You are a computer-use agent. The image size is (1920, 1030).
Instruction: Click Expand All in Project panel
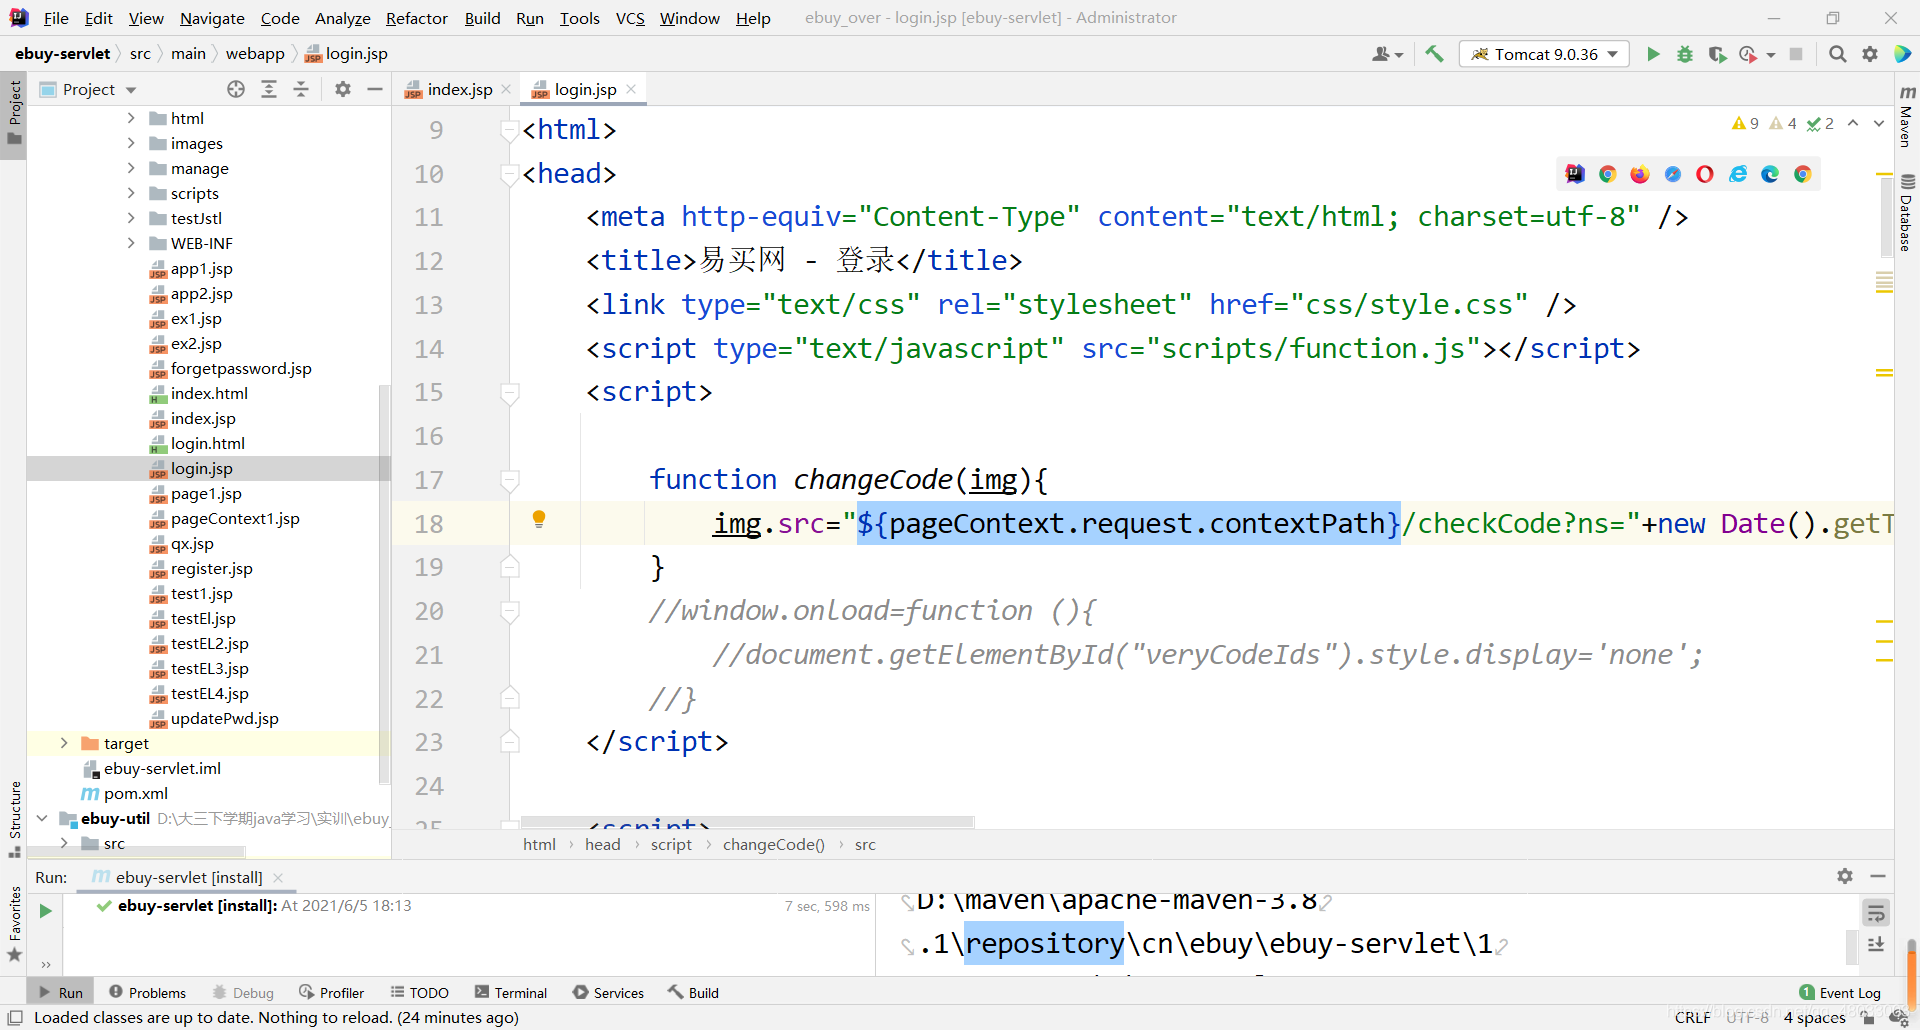269,89
